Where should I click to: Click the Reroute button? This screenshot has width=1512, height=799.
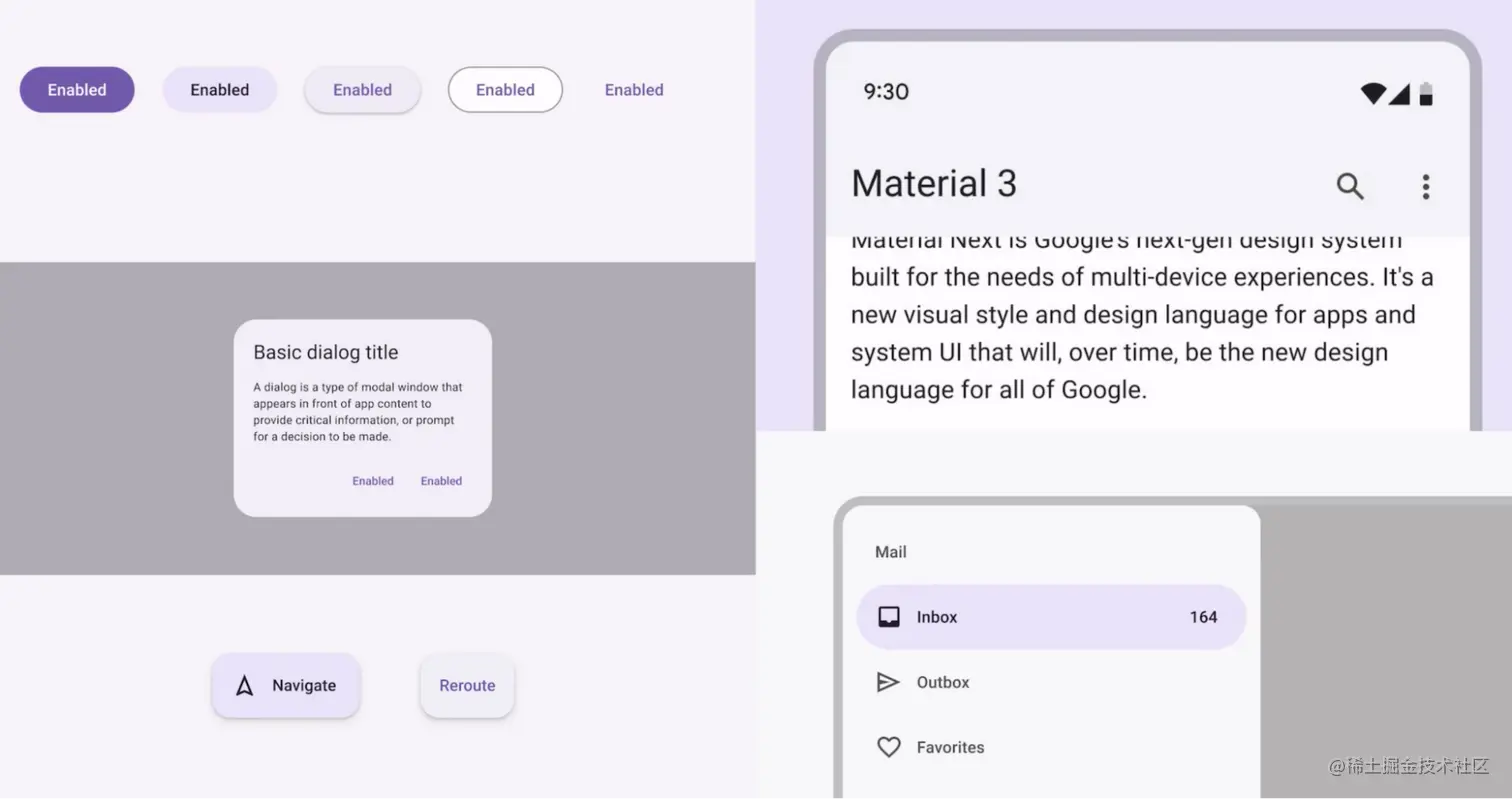tap(467, 686)
